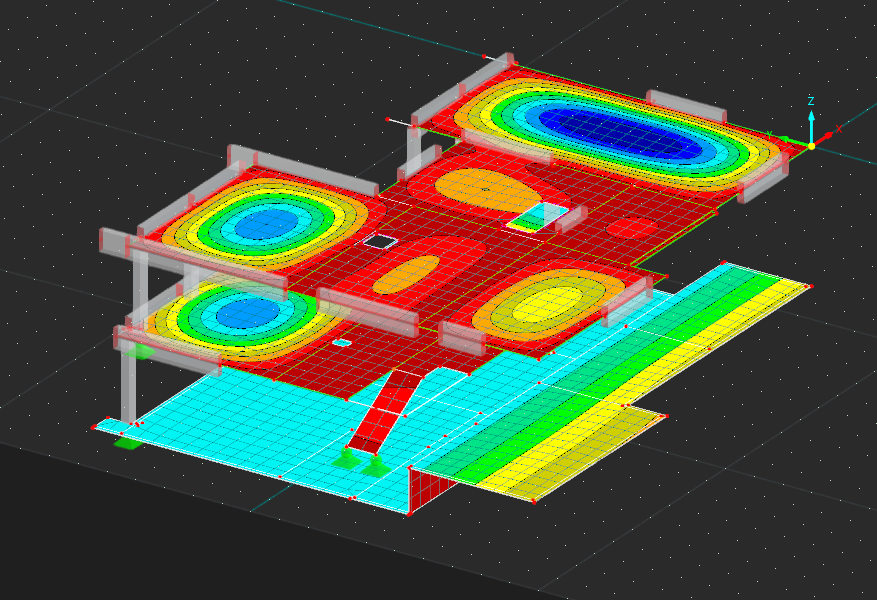Select the large orange contour below the top-right panel
Image resolution: width=877 pixels, height=600 pixels.
484,190
